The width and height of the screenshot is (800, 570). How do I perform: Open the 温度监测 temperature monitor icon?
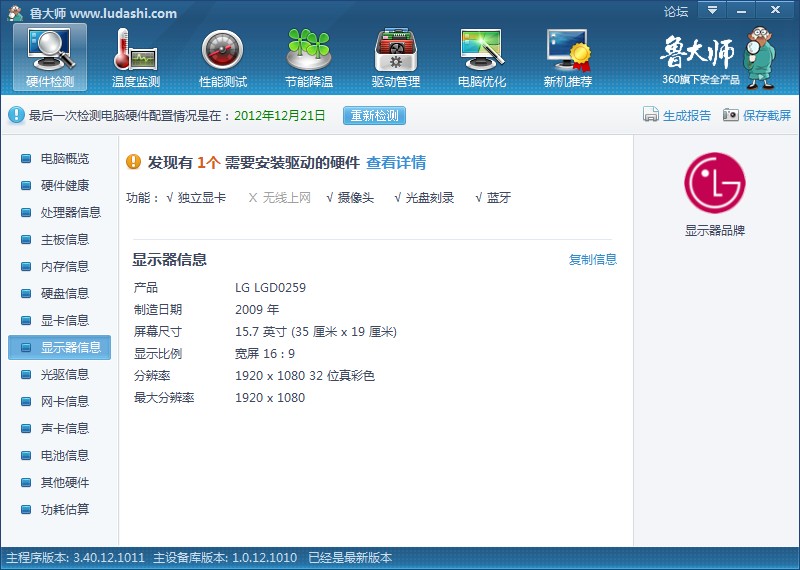[136, 49]
